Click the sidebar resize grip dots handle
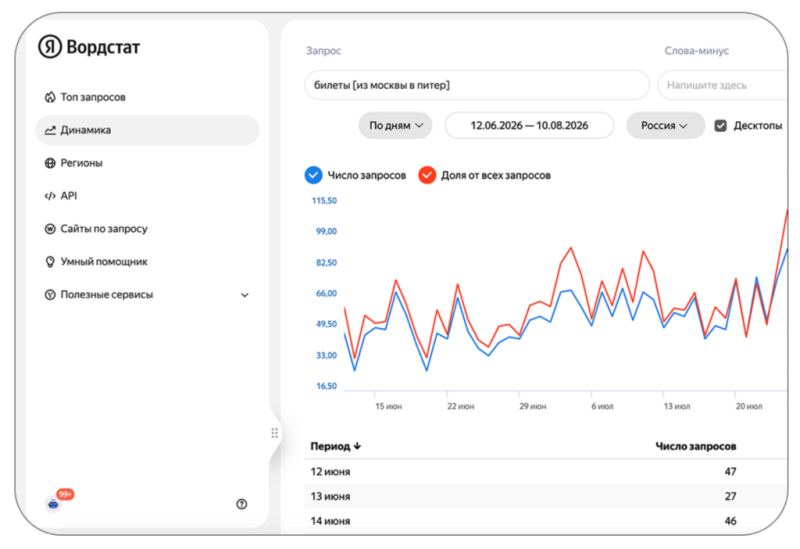The image size is (800, 549). click(274, 433)
